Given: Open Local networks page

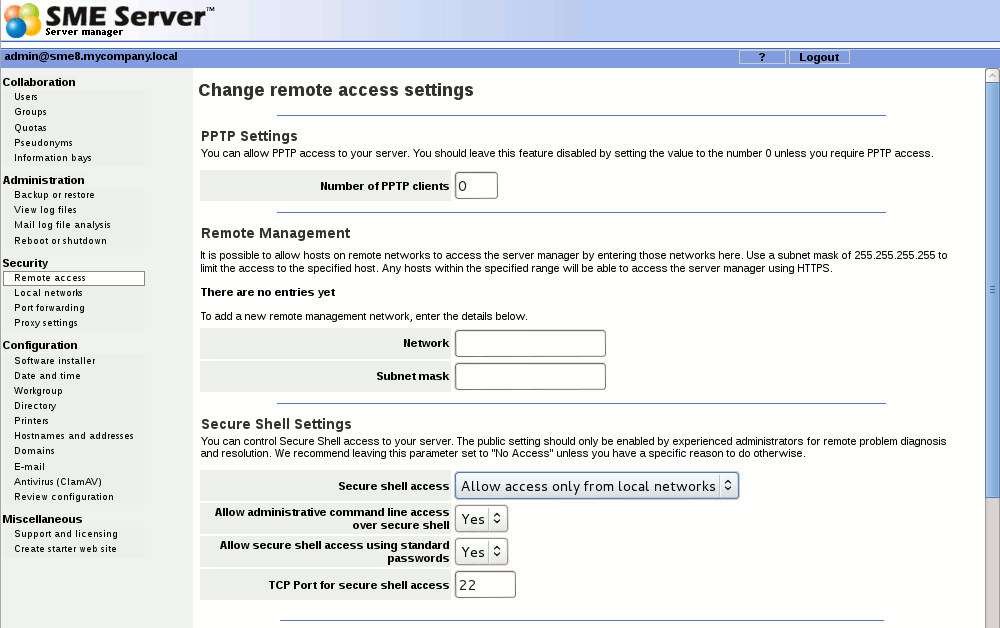Looking at the screenshot, I should point(48,293).
